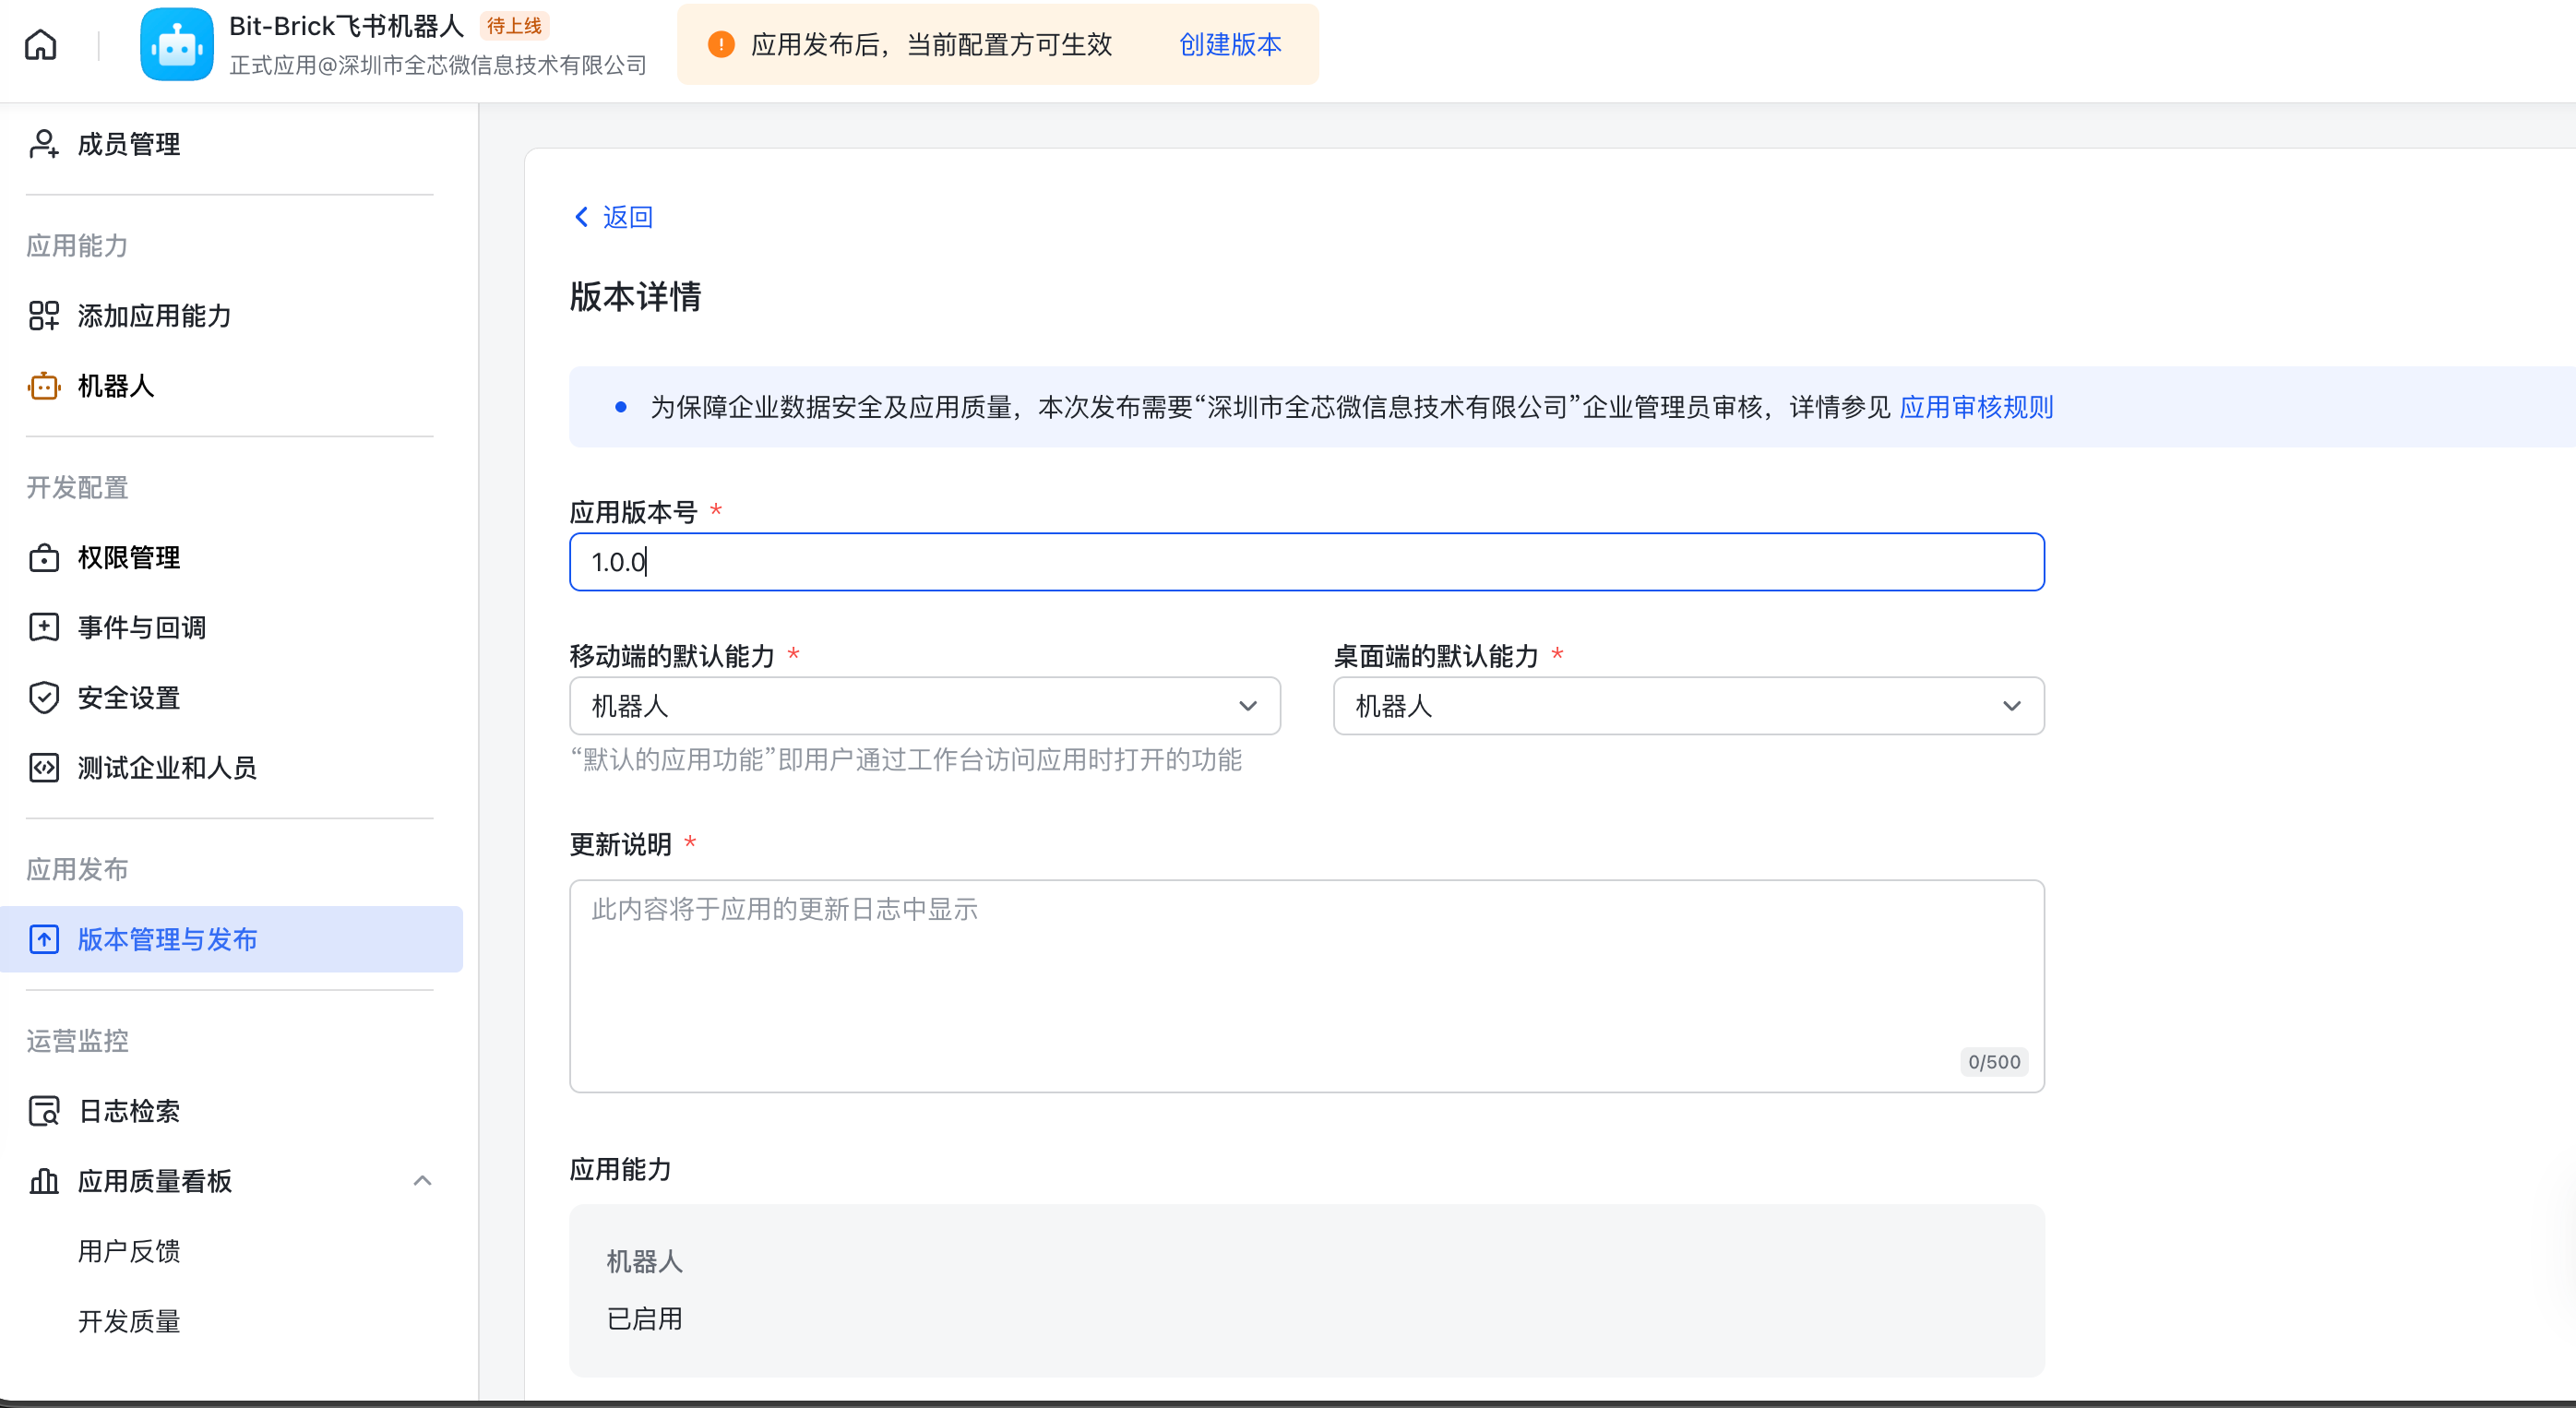Click the Bit-Brick robot app avatar
Screen dimensions: 2576x1408
[x=177, y=45]
